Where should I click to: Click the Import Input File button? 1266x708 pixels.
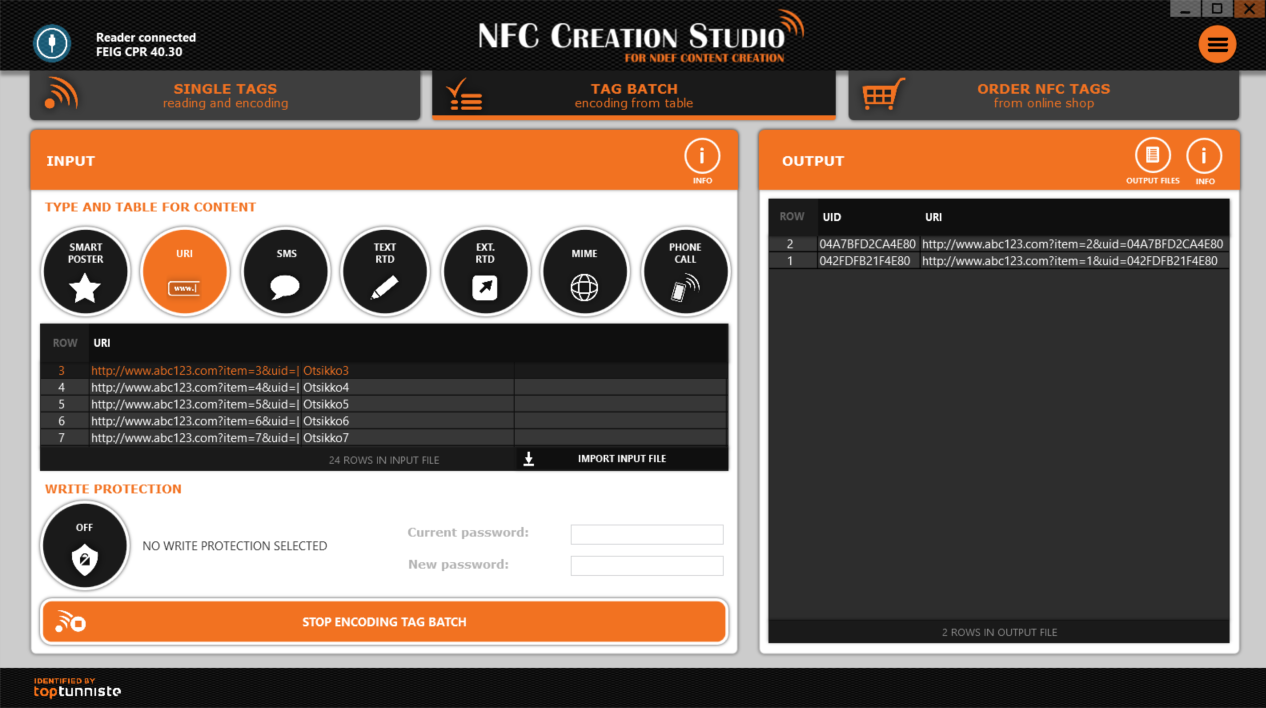point(621,459)
